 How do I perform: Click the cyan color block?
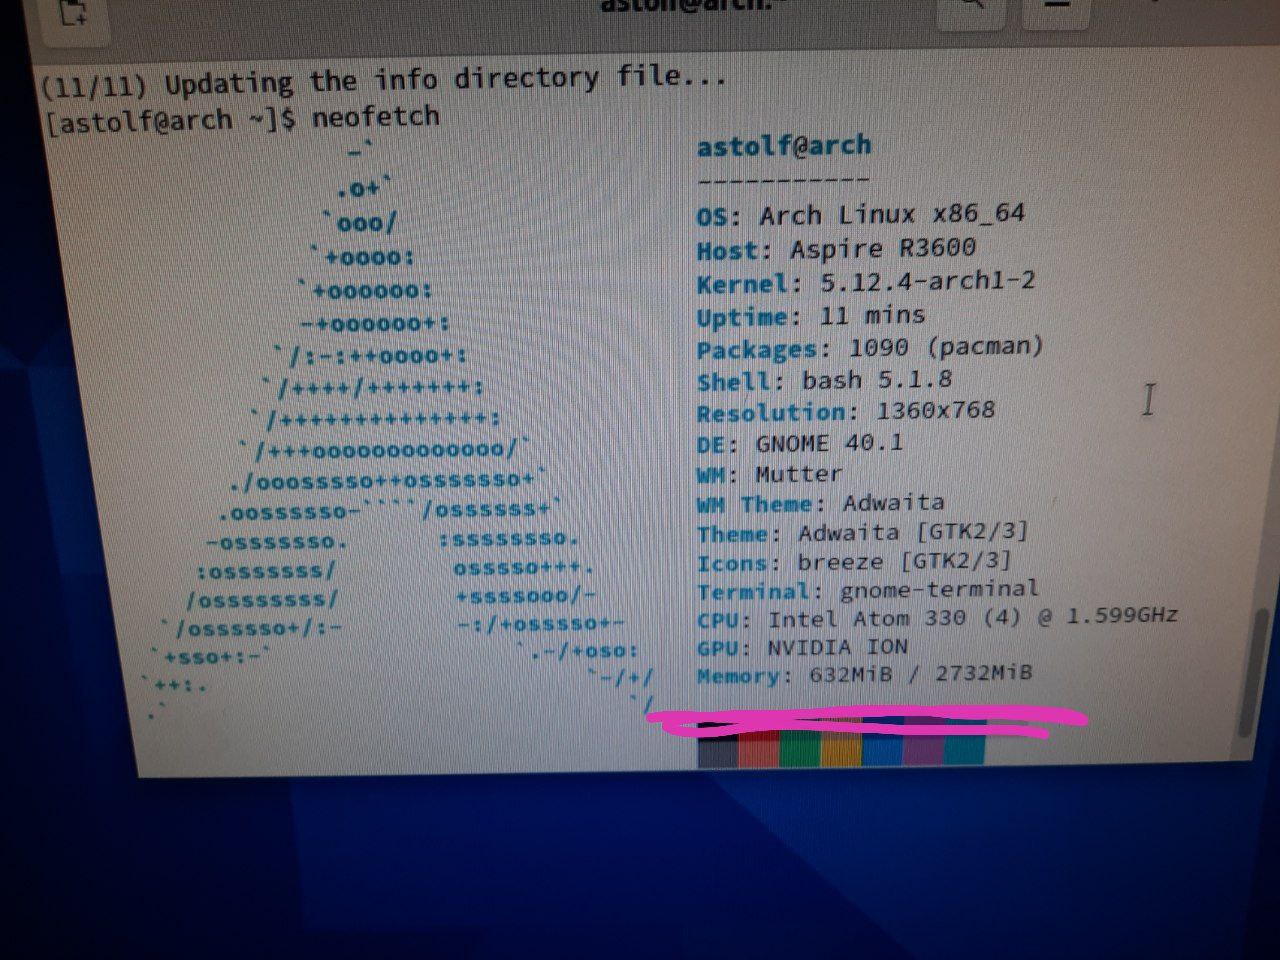964,747
